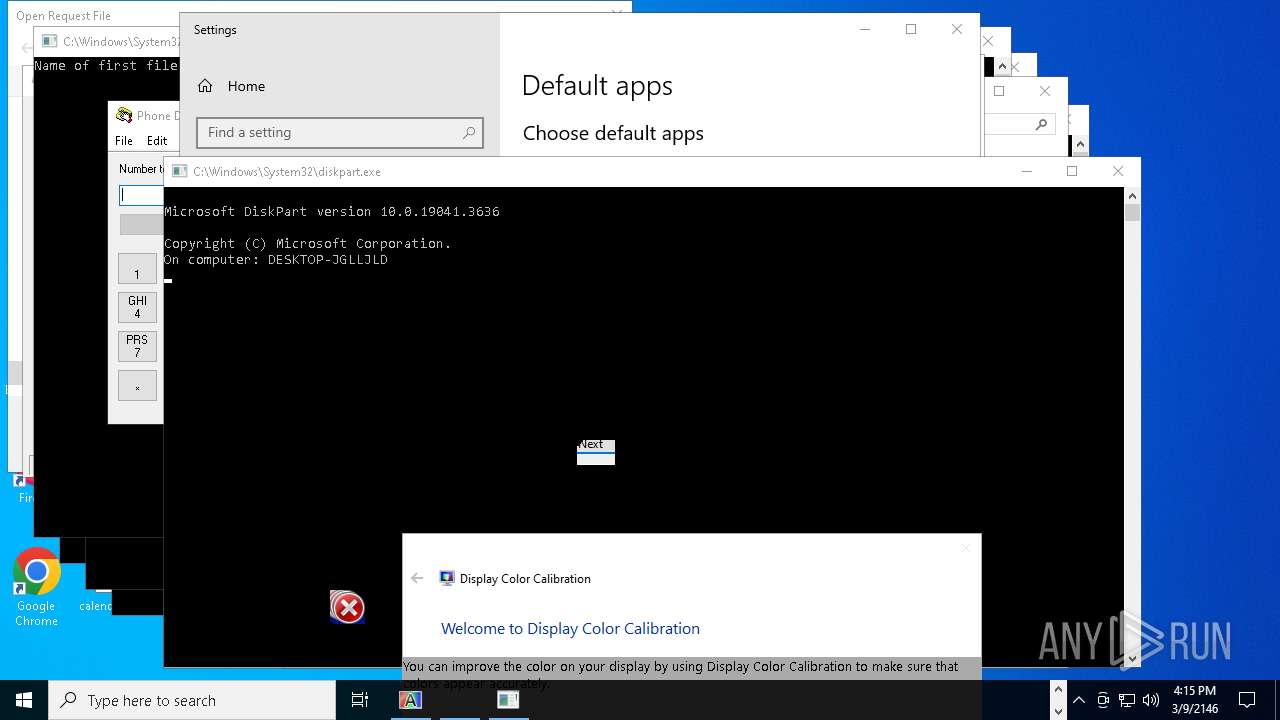Open the notification center icon
Screen dimensions: 1280x720
[x=1247, y=700]
